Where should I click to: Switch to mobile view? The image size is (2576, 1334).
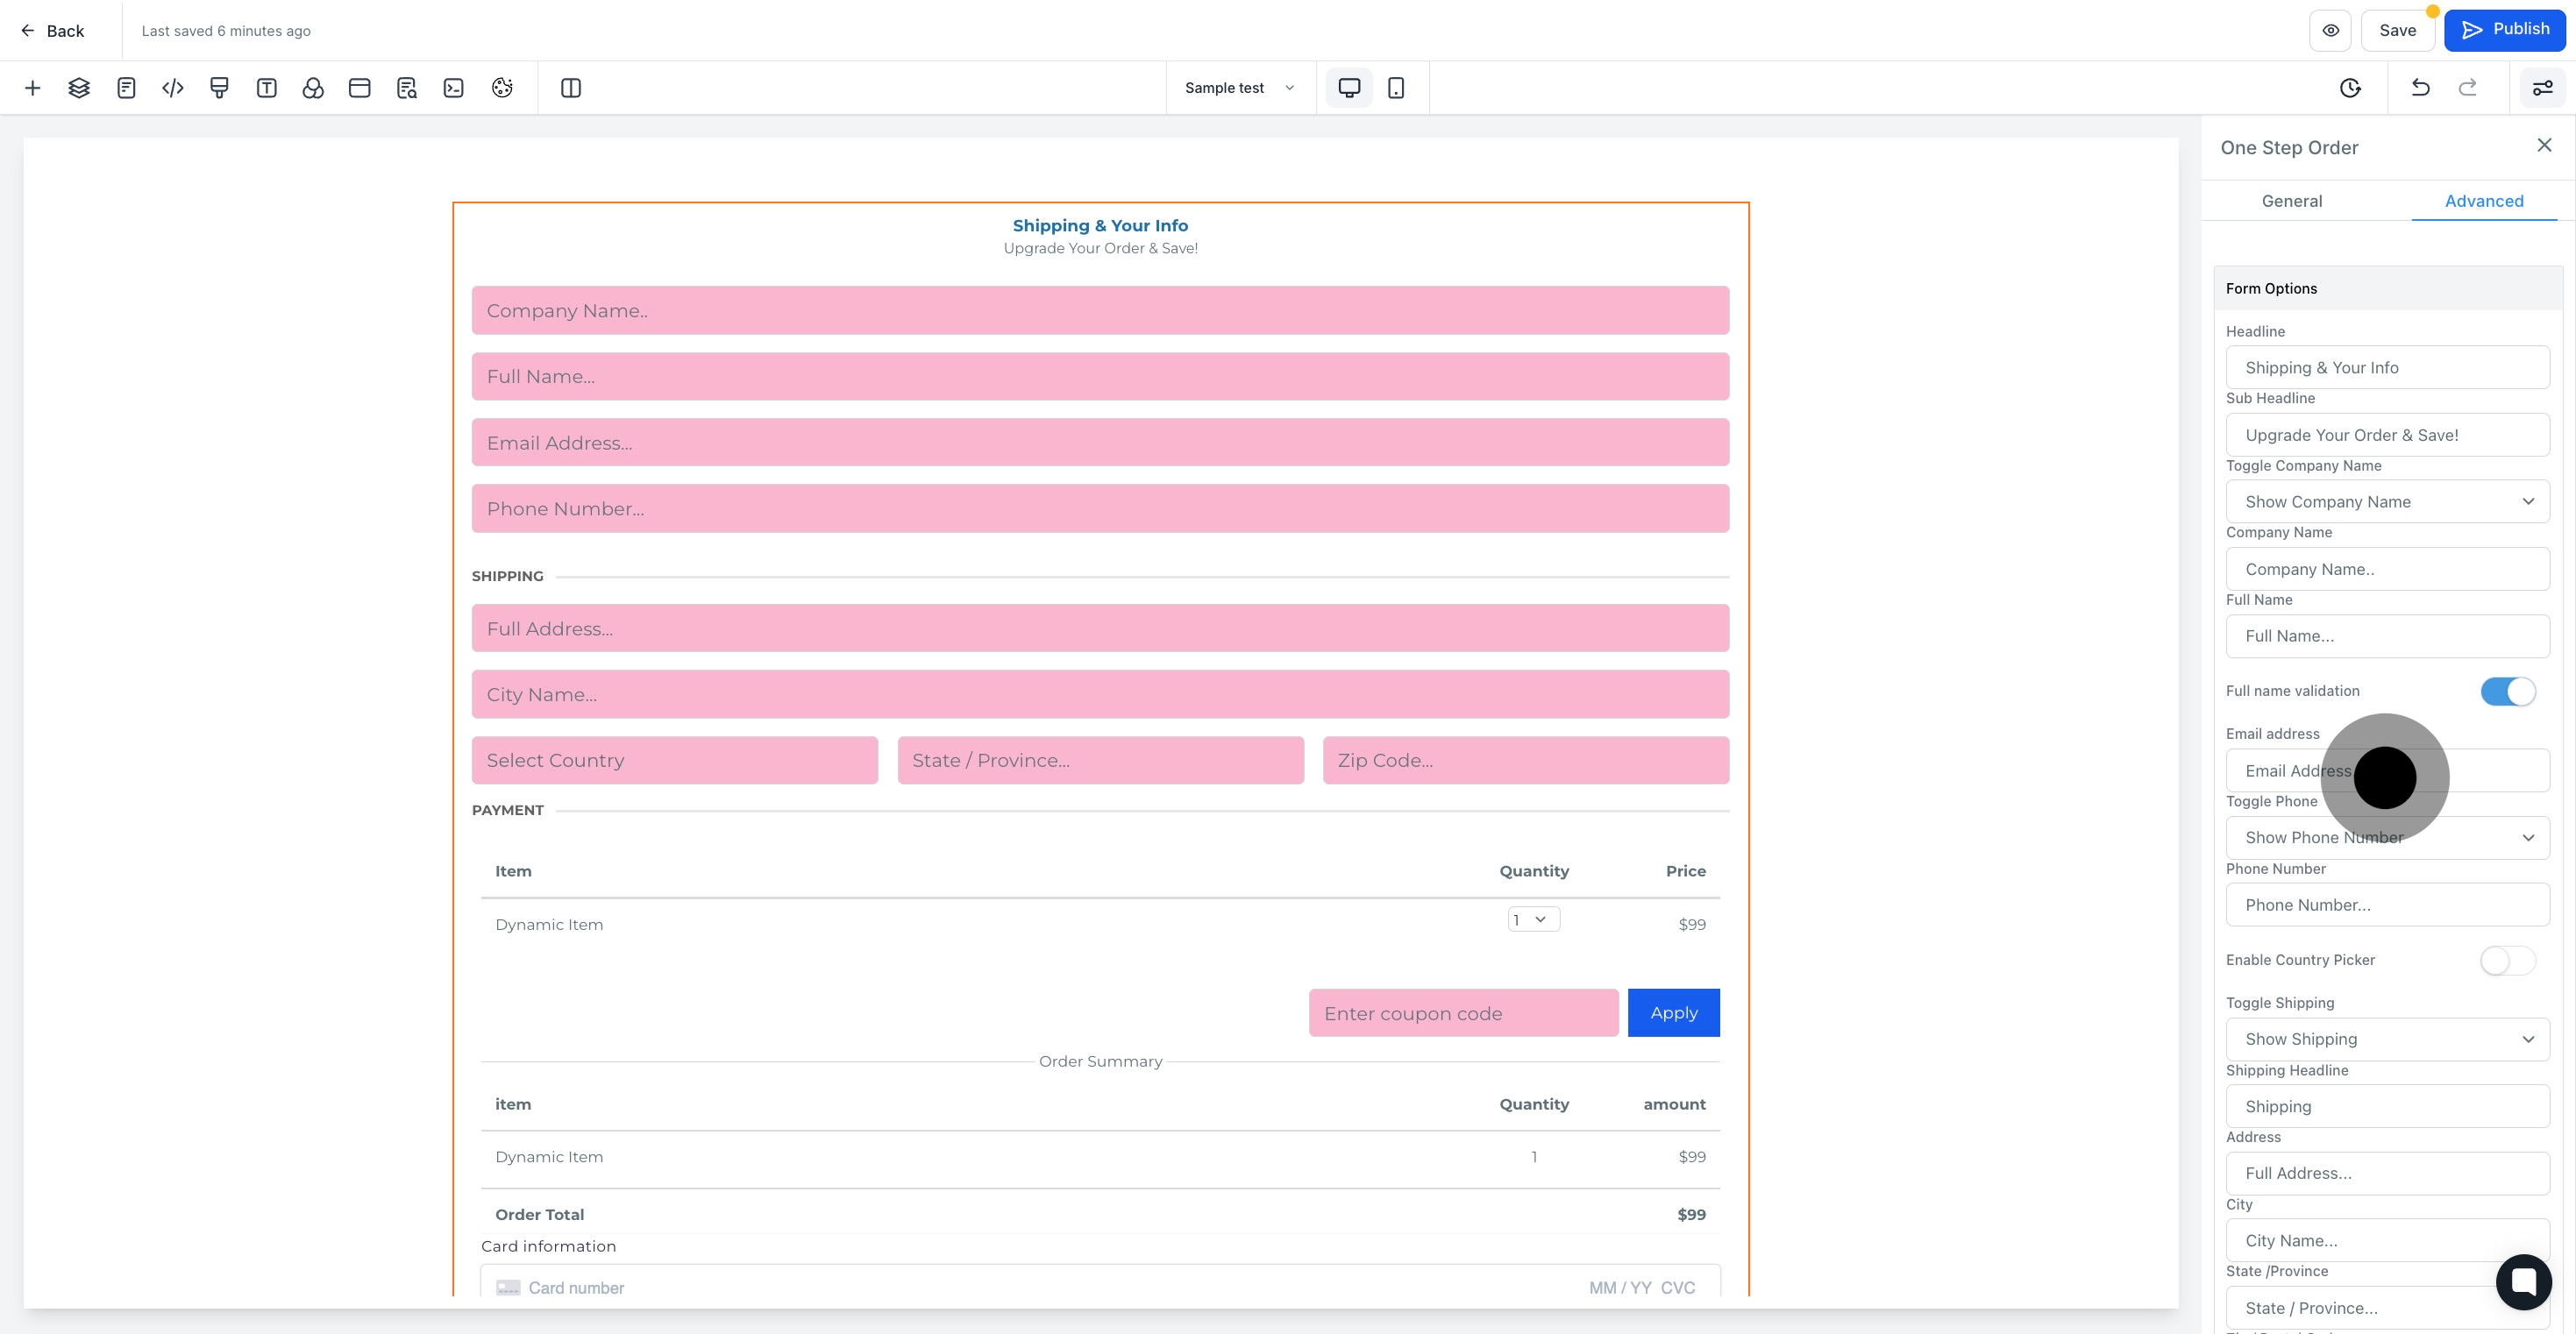1396,88
